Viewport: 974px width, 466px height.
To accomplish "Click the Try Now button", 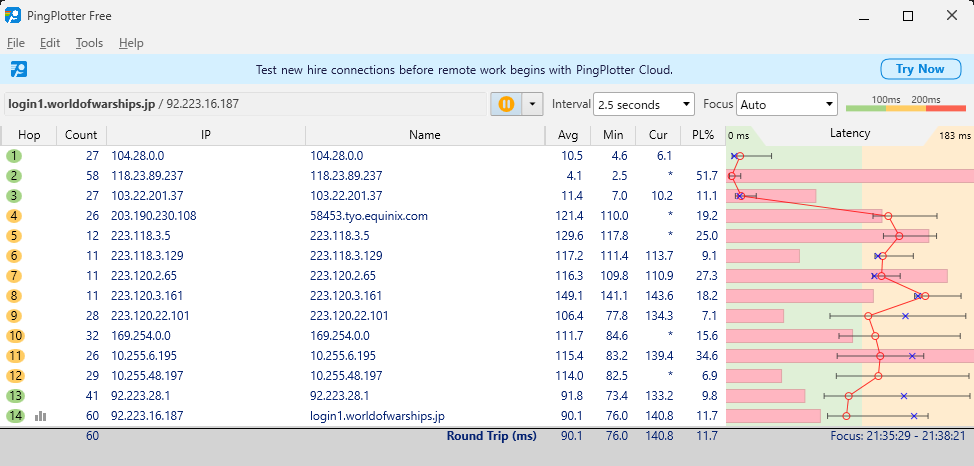I will [920, 69].
